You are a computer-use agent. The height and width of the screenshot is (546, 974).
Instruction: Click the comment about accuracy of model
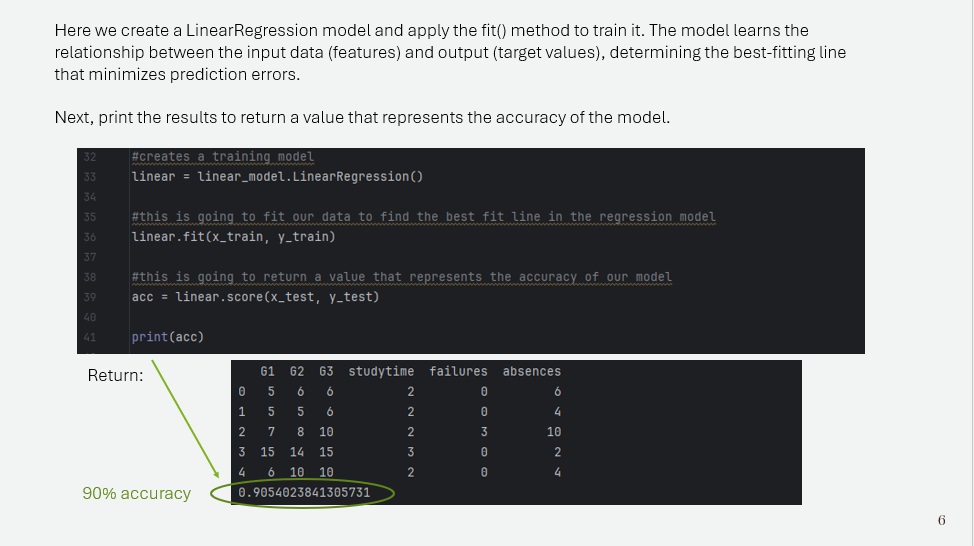tap(401, 277)
